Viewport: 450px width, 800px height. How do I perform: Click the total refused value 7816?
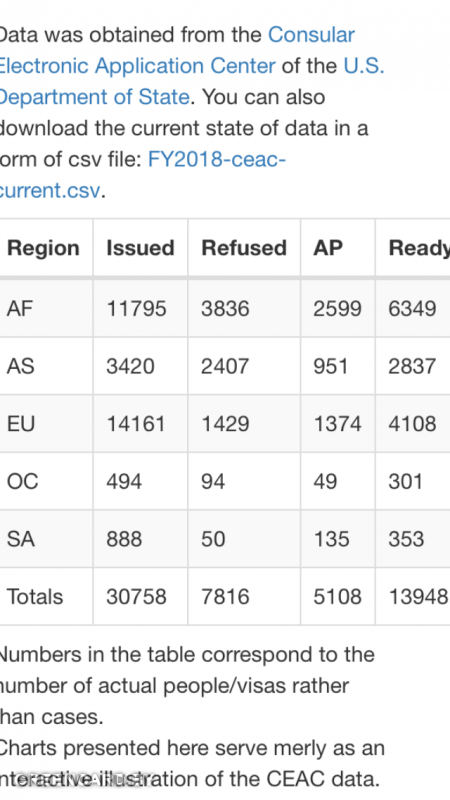225,597
